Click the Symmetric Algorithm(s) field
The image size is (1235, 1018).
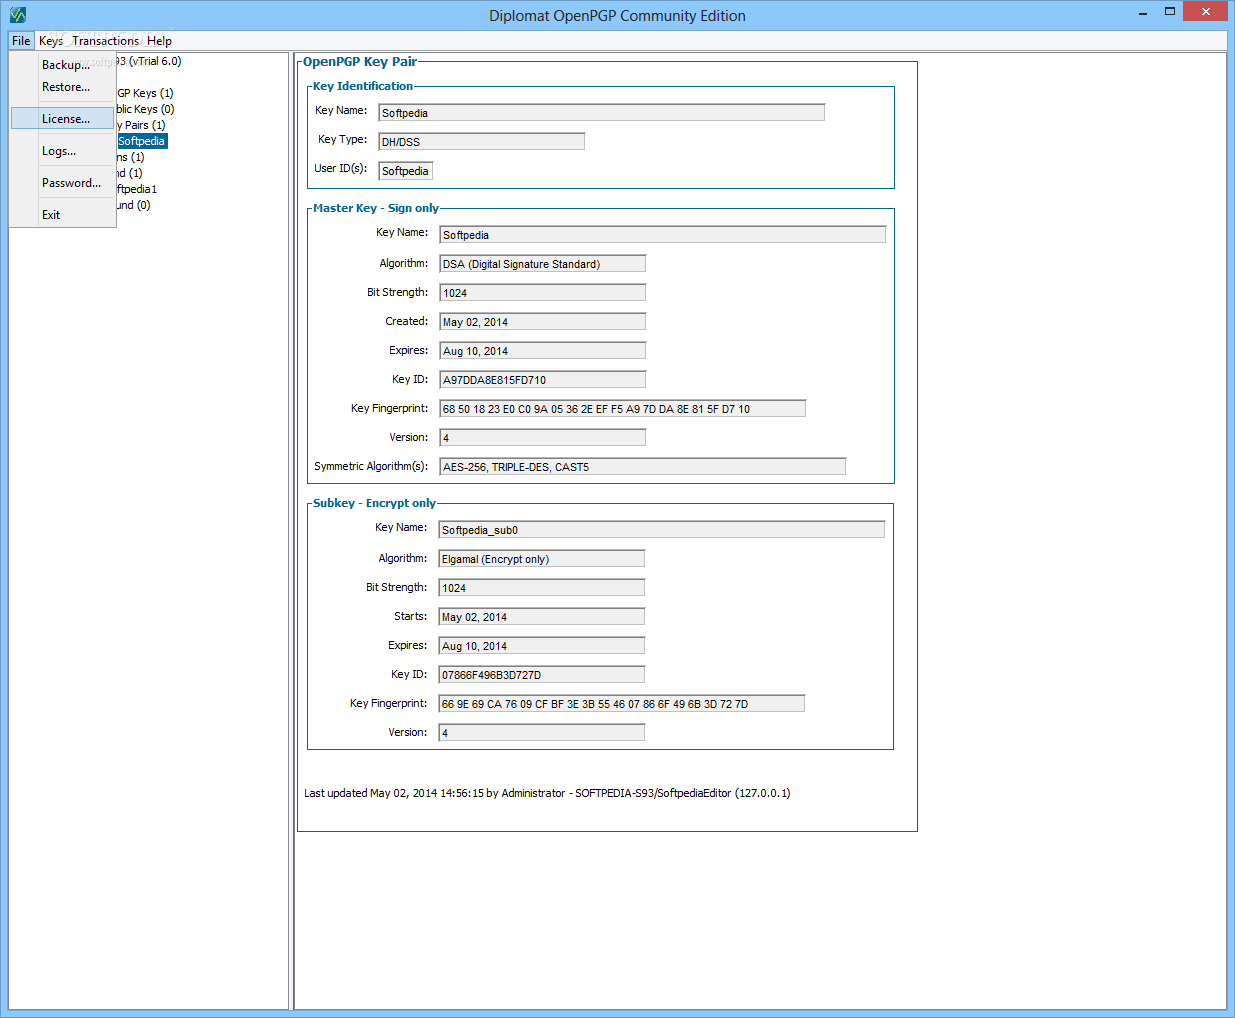pos(642,467)
